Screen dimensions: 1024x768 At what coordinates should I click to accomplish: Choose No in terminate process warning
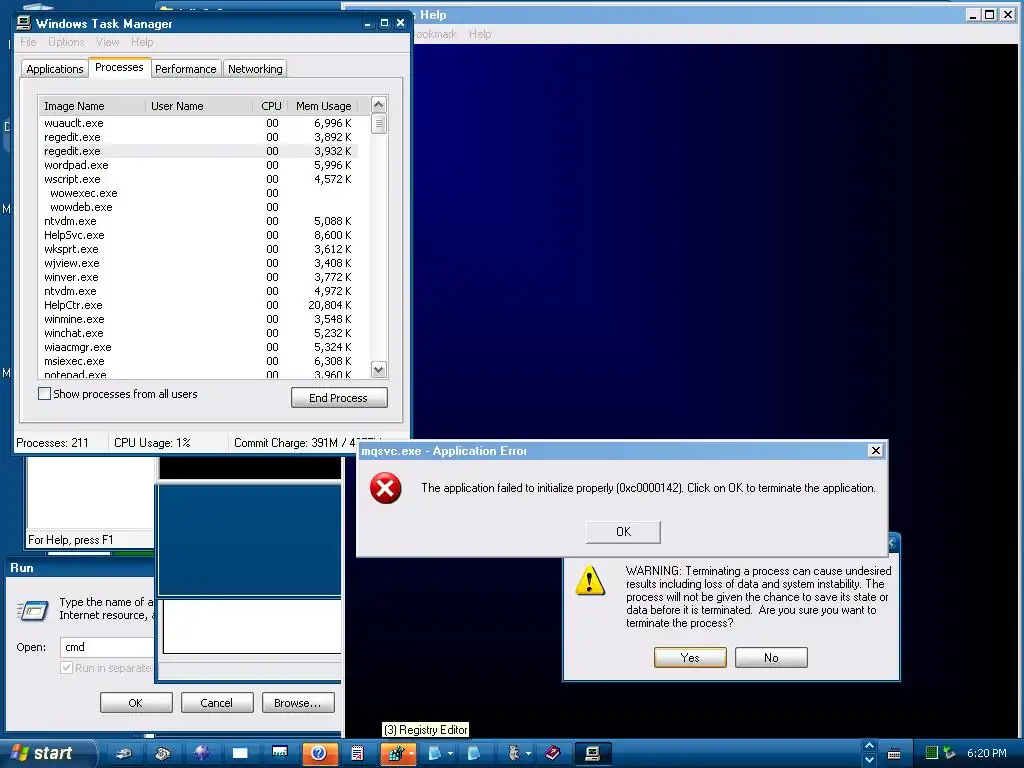click(771, 658)
